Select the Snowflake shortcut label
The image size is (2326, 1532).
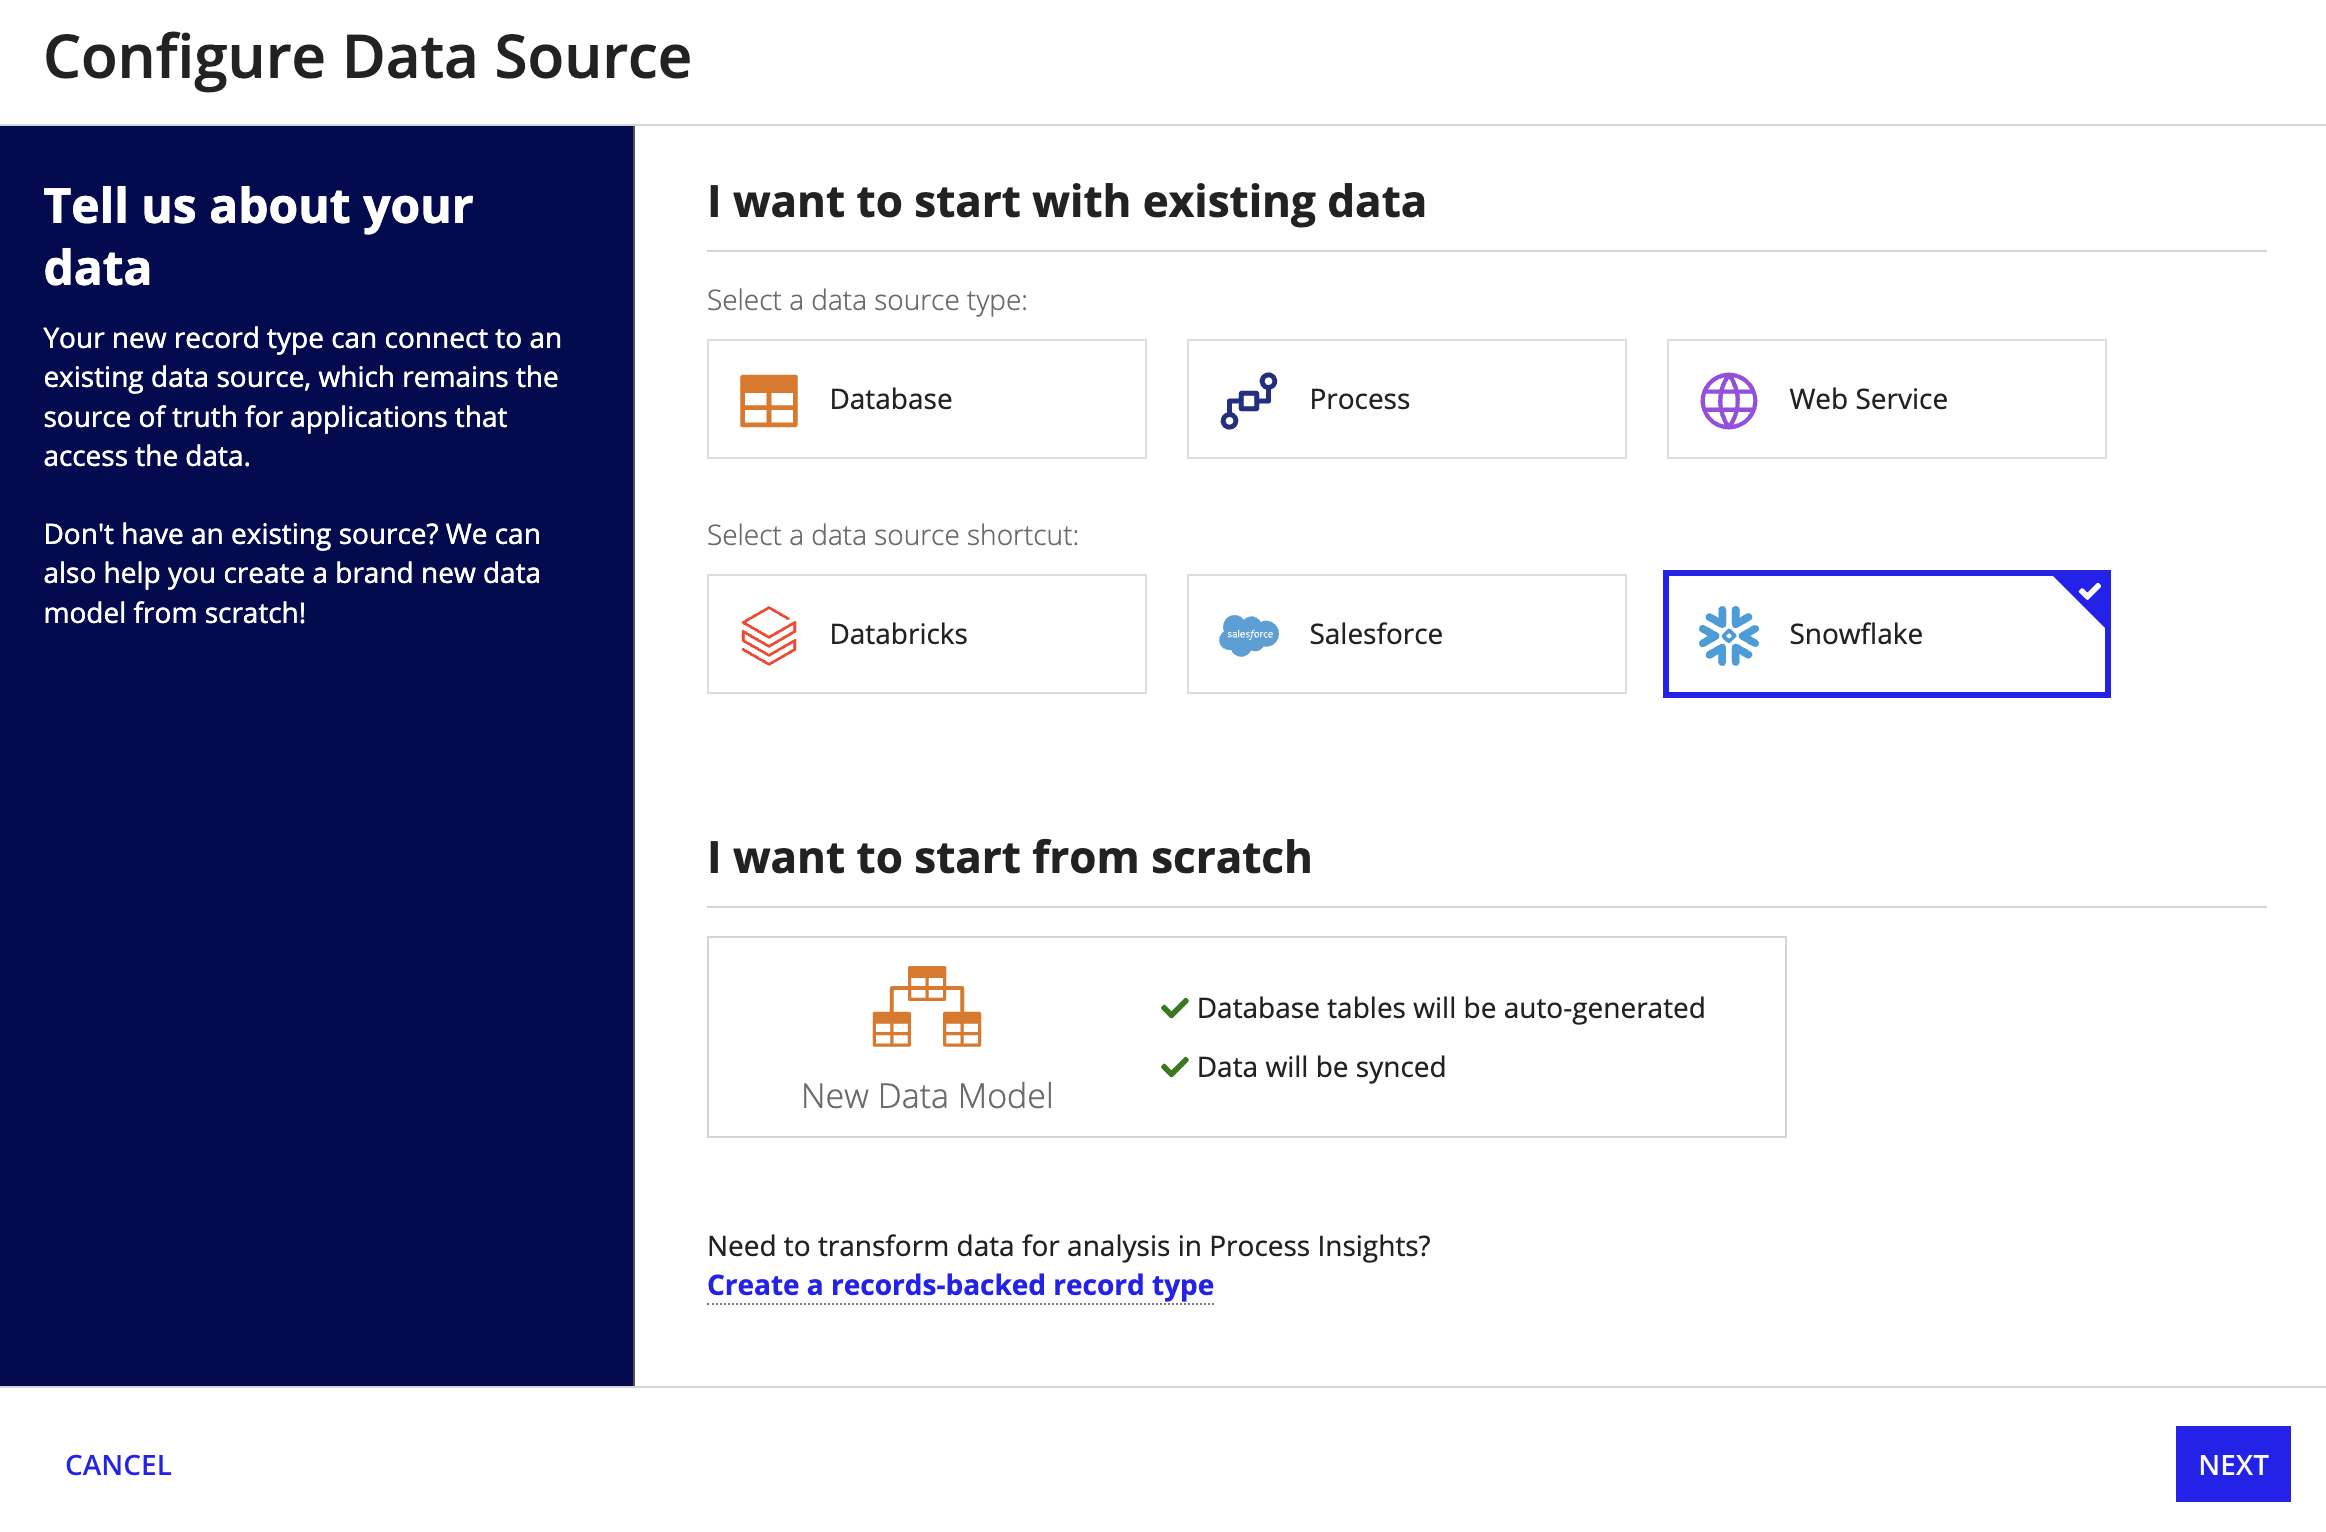(x=1855, y=634)
